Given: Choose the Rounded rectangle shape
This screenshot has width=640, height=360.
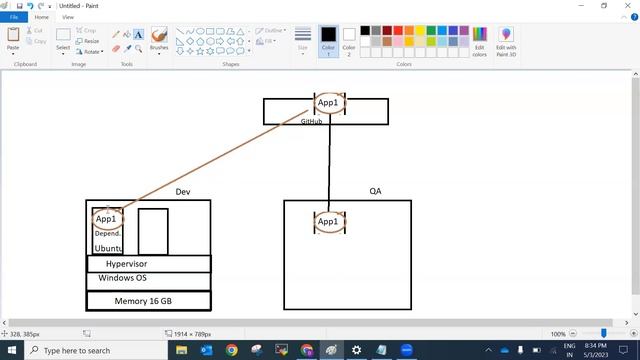Looking at the screenshot, I should (x=220, y=31).
